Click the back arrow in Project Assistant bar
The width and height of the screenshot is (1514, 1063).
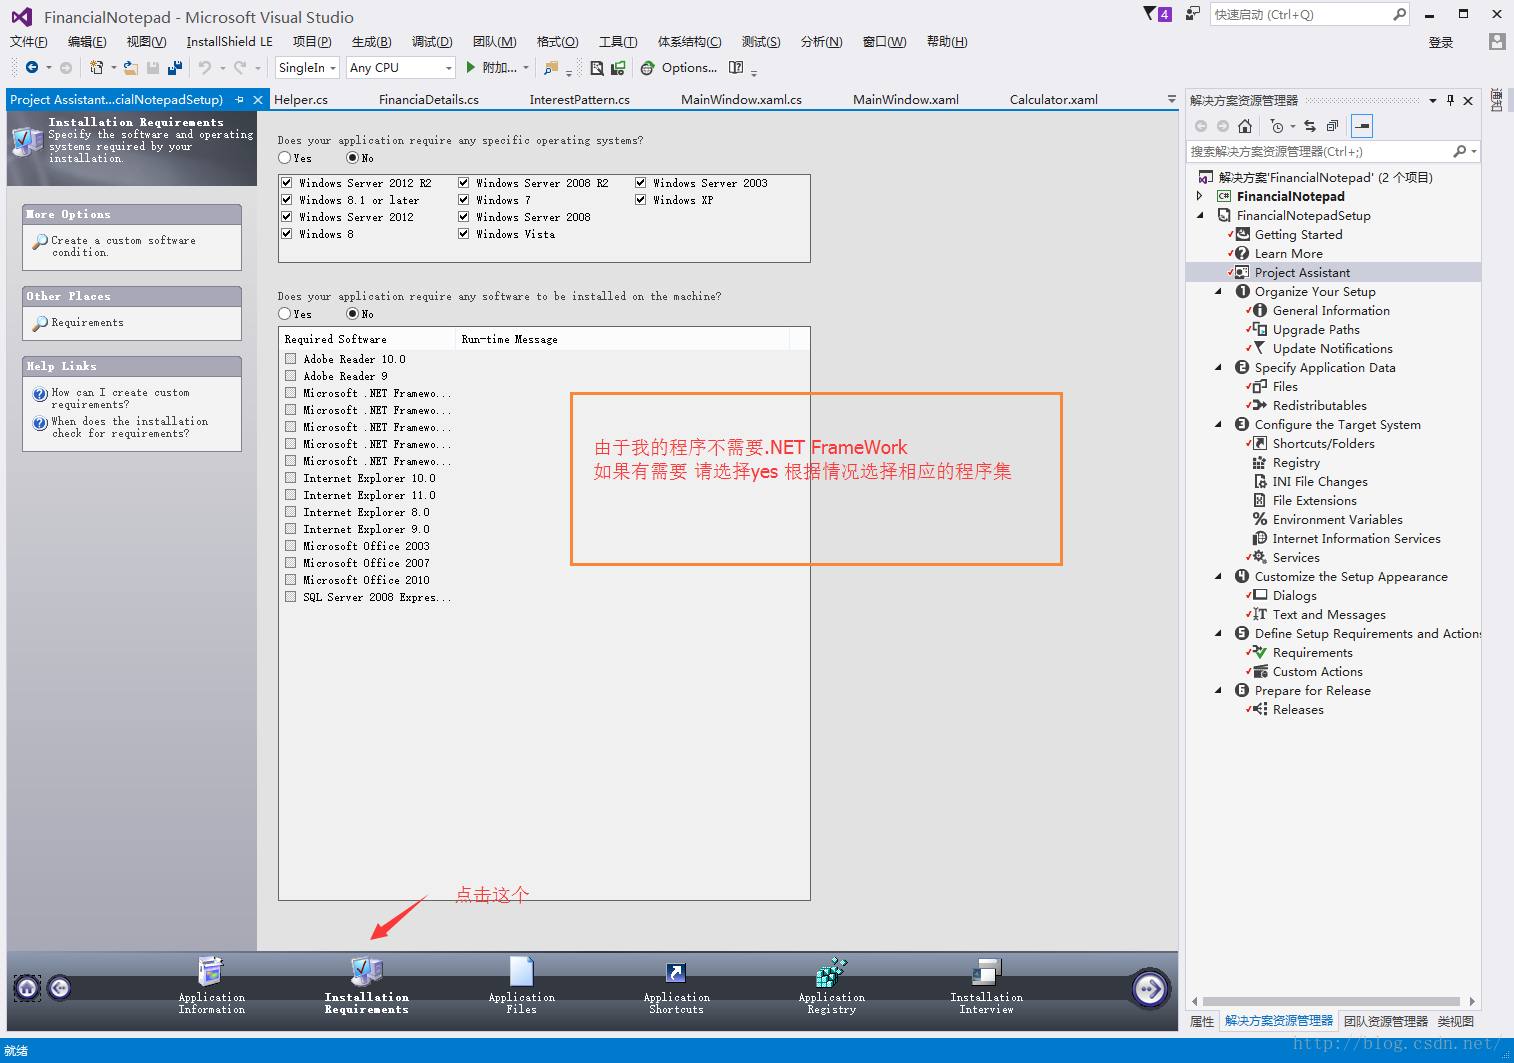pyautogui.click(x=60, y=988)
